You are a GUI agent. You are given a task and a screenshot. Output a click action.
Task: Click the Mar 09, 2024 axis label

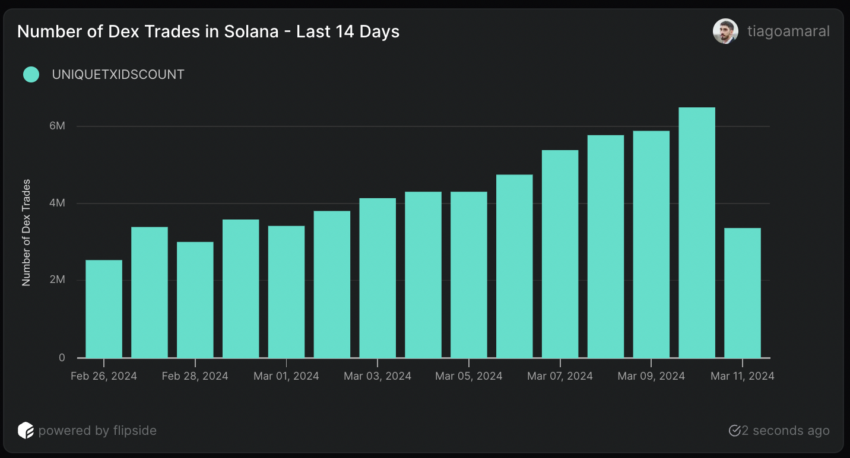pos(651,376)
